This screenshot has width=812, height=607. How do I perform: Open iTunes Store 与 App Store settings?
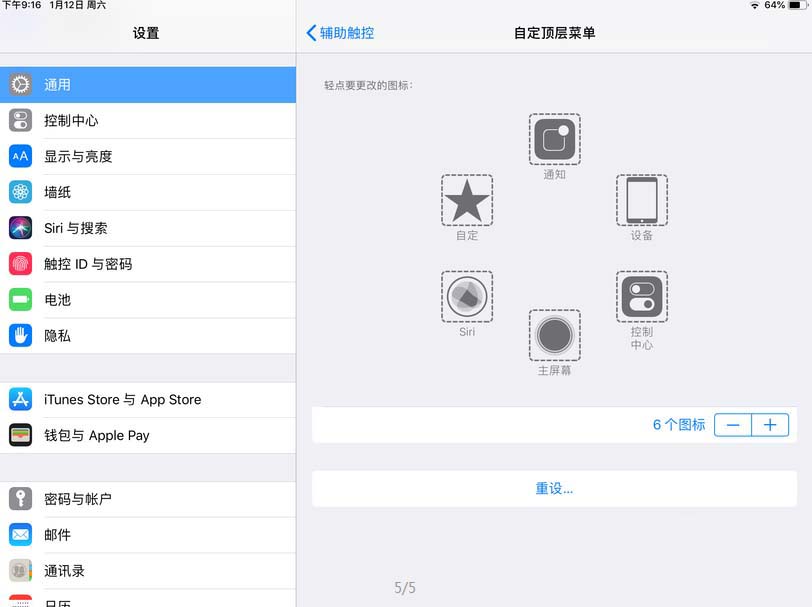point(148,400)
